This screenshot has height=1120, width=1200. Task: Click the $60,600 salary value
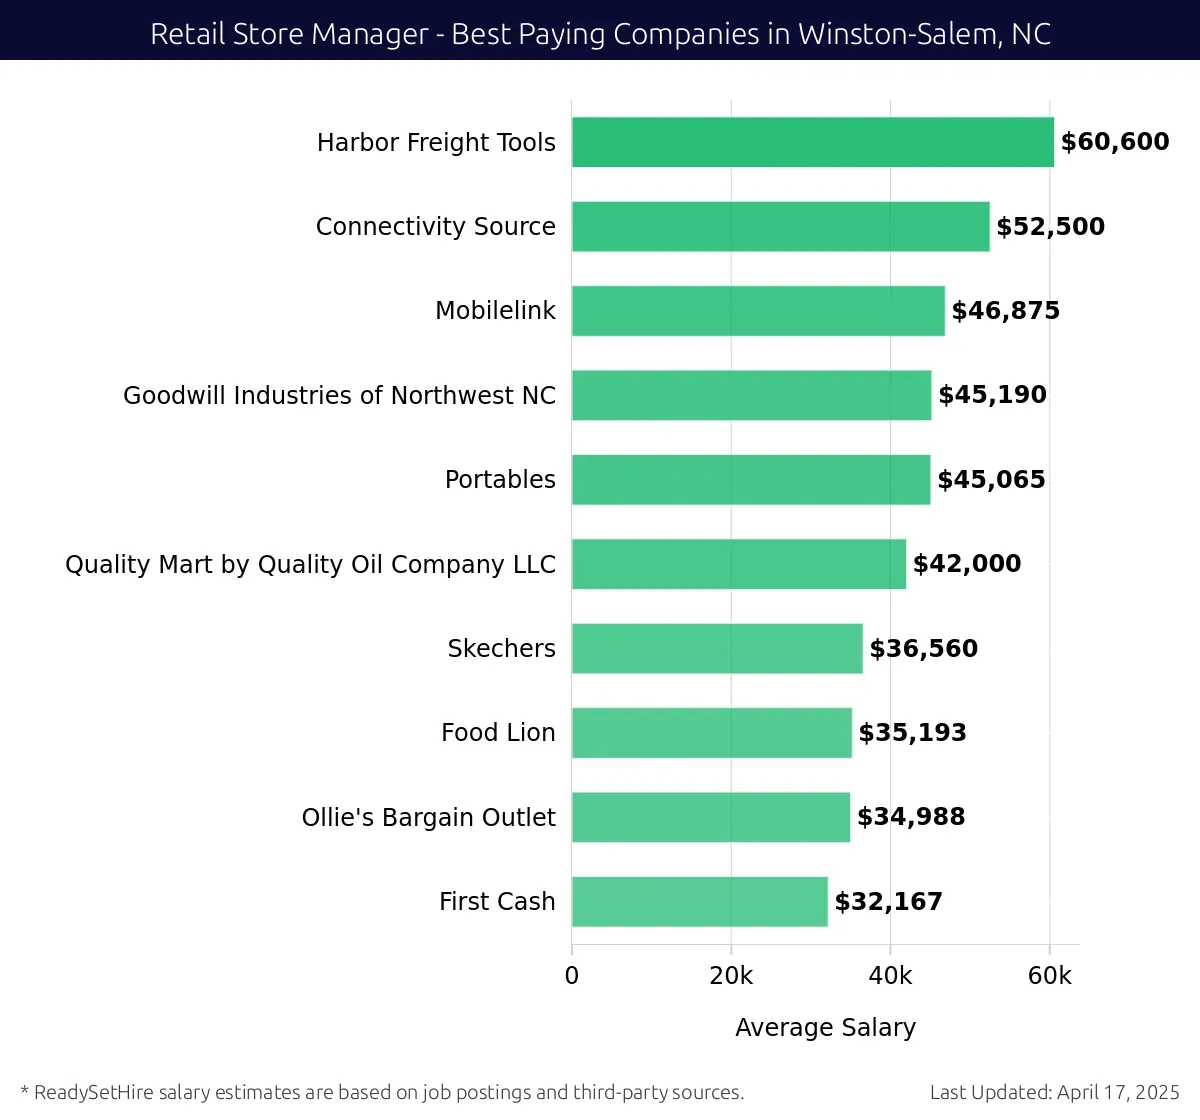tap(1115, 142)
